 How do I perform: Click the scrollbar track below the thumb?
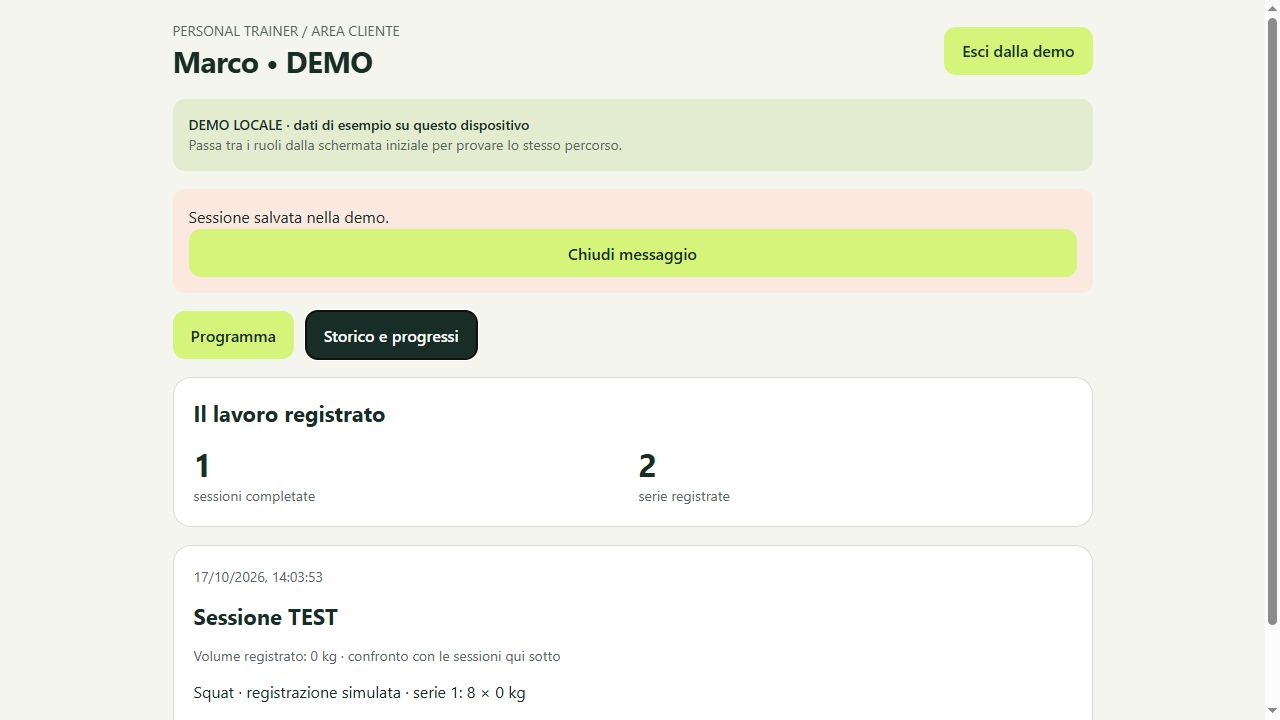[x=1272, y=665]
